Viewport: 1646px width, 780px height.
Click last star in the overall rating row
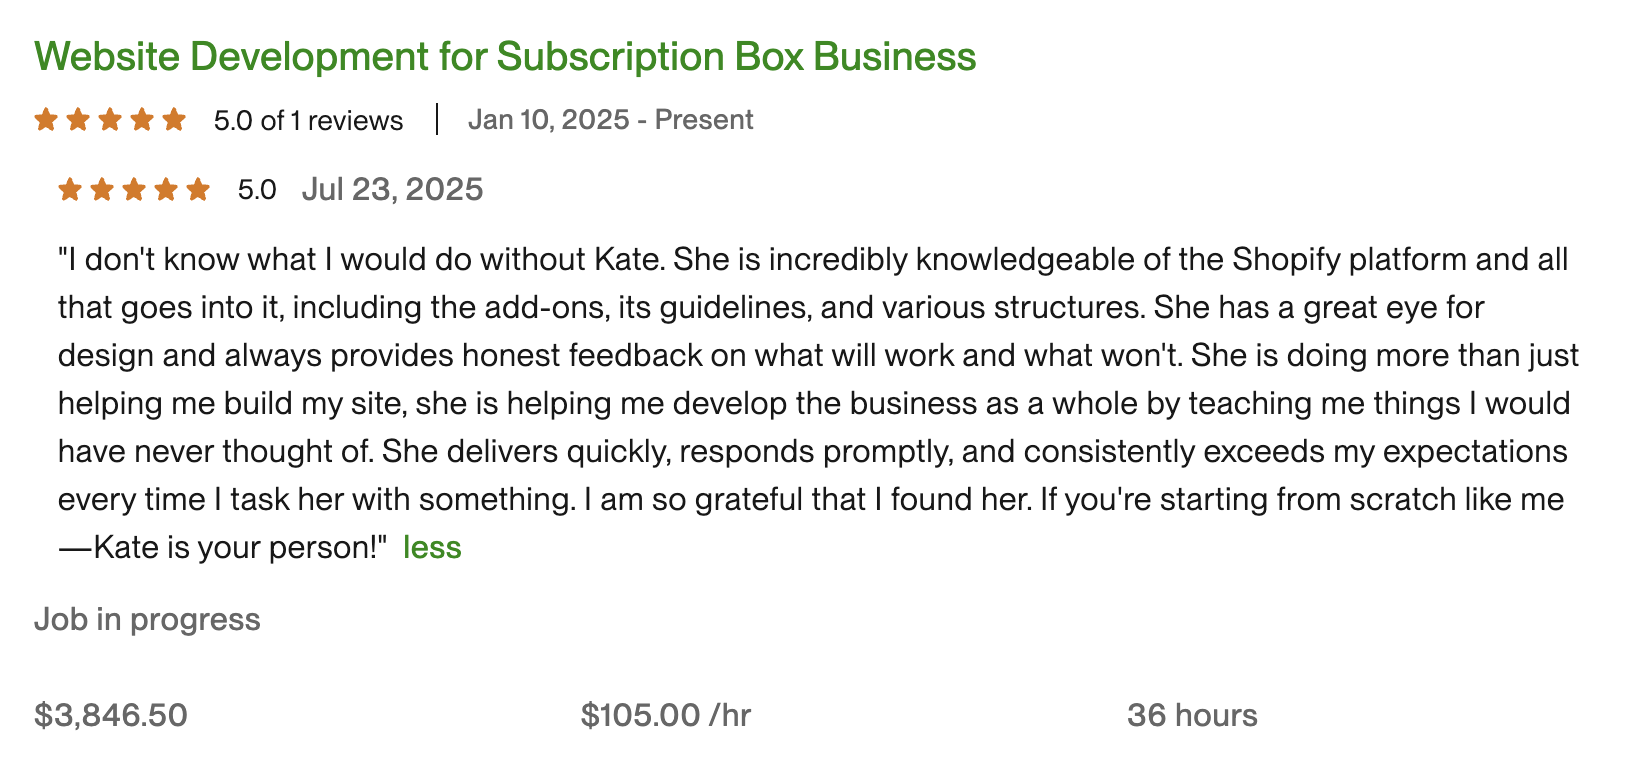coord(174,120)
